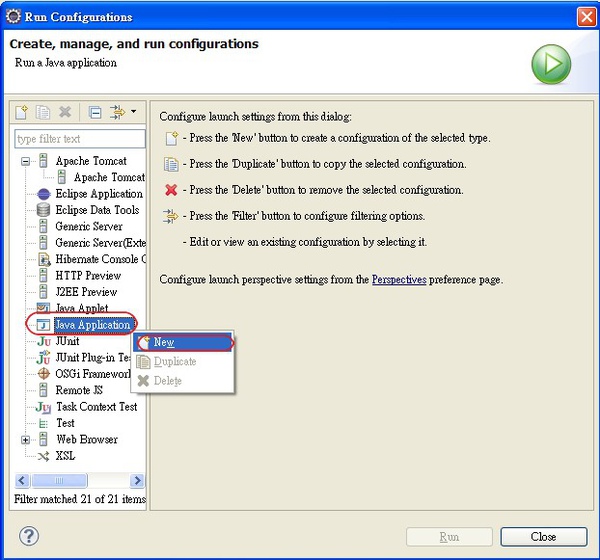
Task: Select the Eclipse Data Tools entry
Action: 97,210
